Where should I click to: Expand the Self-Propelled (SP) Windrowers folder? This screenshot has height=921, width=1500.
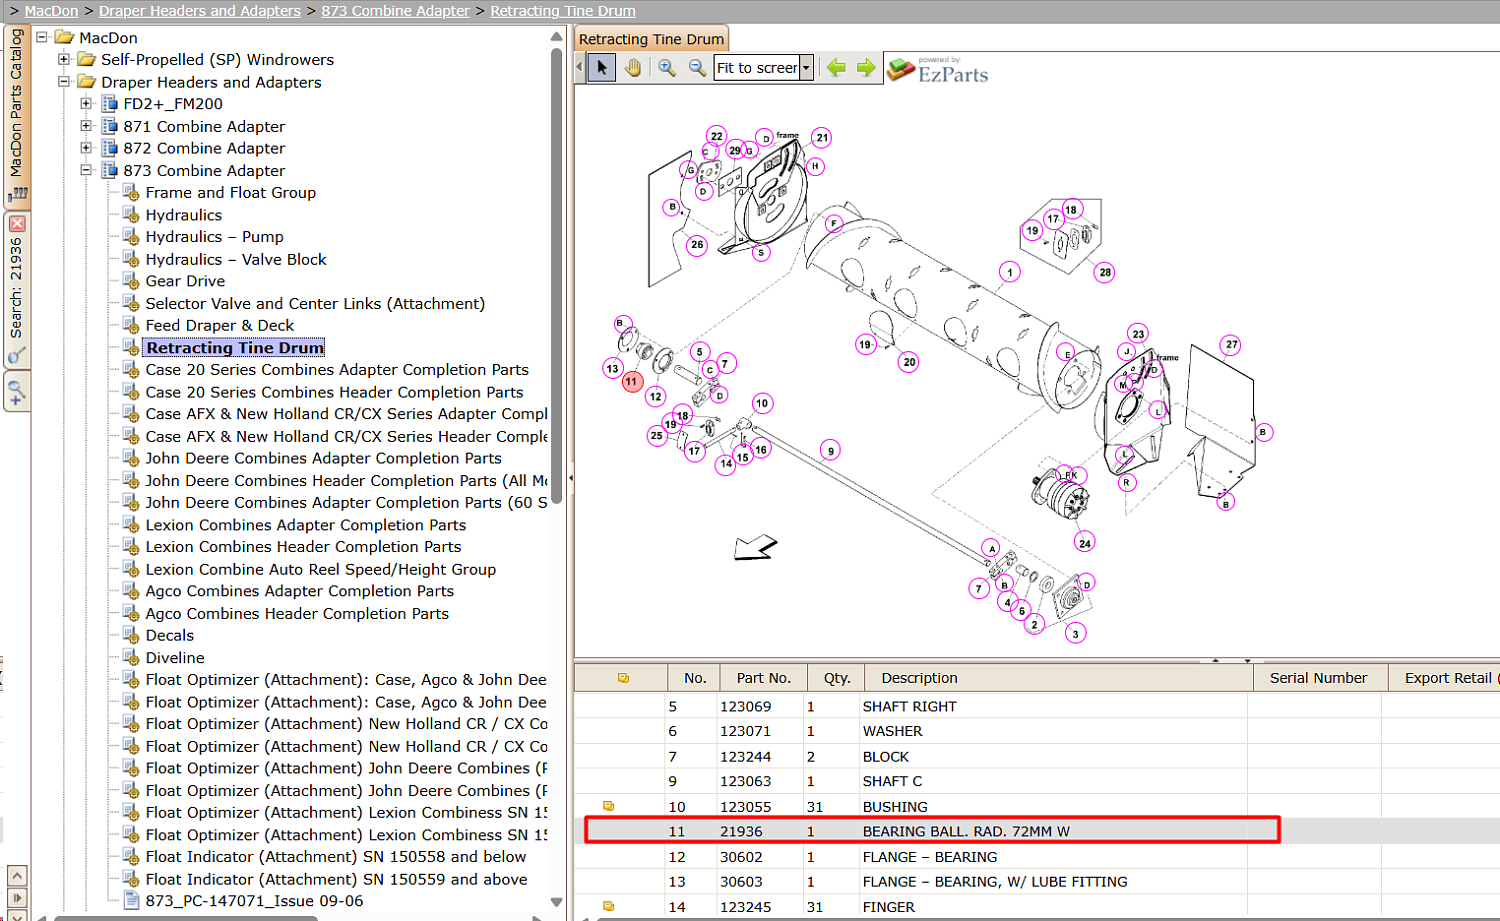[x=64, y=60]
